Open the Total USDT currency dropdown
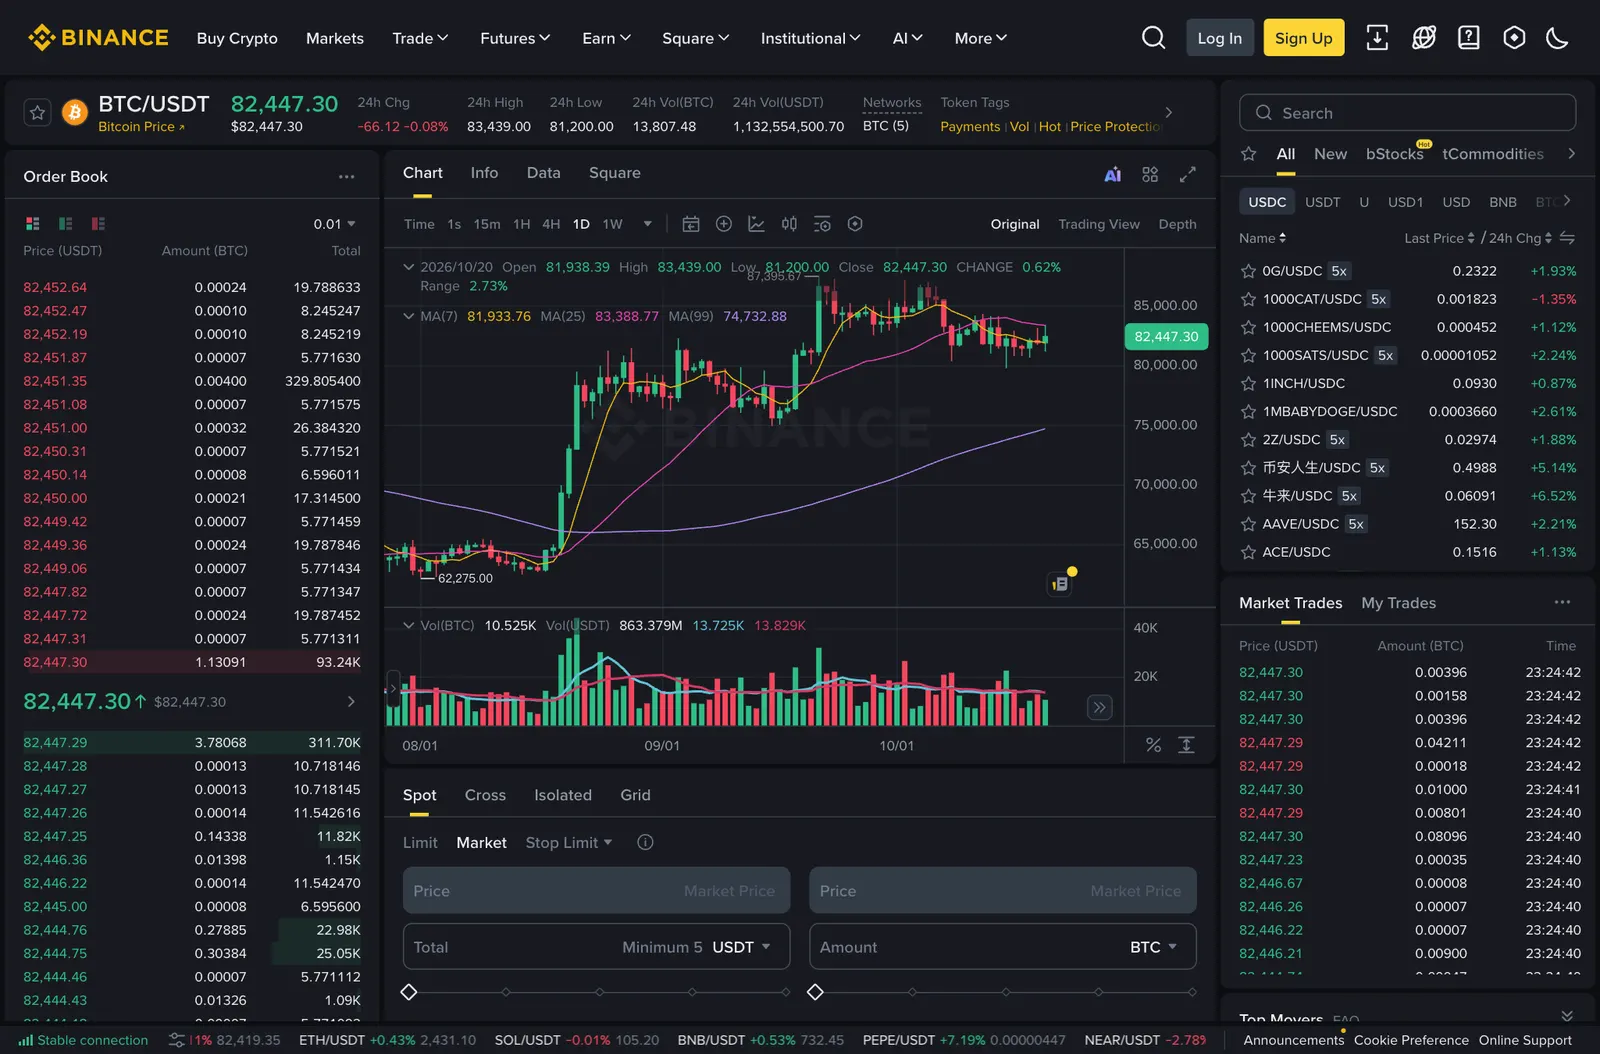This screenshot has width=1600, height=1054. (x=741, y=947)
